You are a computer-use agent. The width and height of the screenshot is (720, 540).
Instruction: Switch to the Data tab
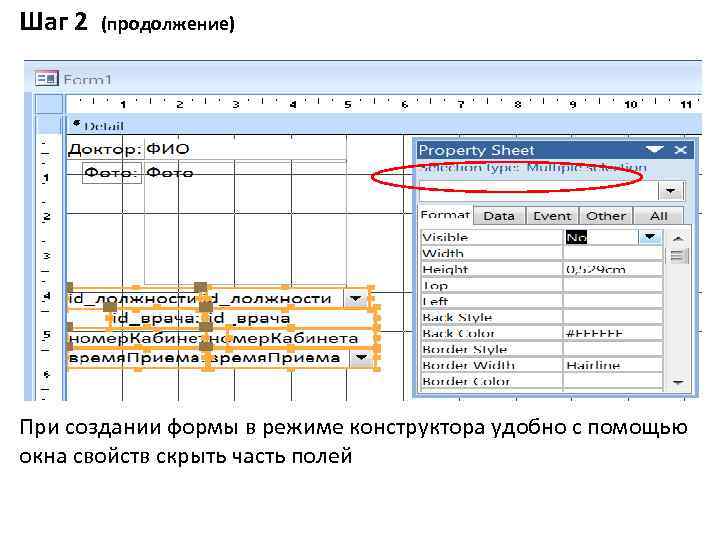[499, 216]
